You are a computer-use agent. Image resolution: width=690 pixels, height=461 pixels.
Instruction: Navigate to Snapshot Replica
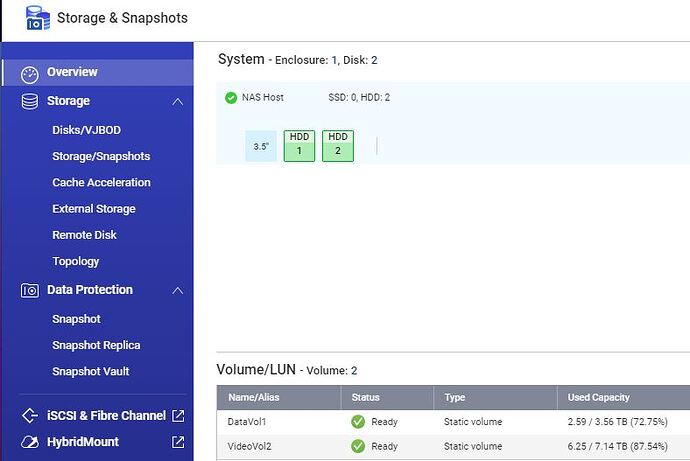click(x=96, y=345)
